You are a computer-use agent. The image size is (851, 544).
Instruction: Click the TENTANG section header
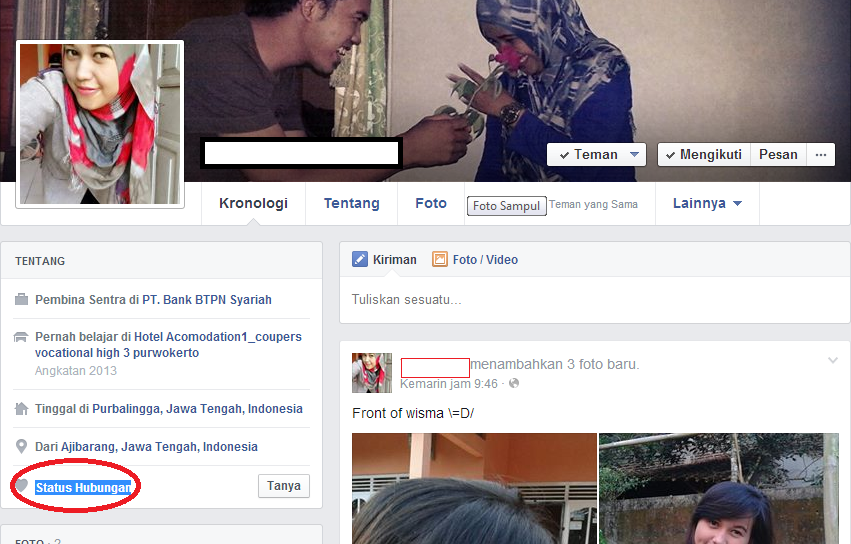point(40,261)
